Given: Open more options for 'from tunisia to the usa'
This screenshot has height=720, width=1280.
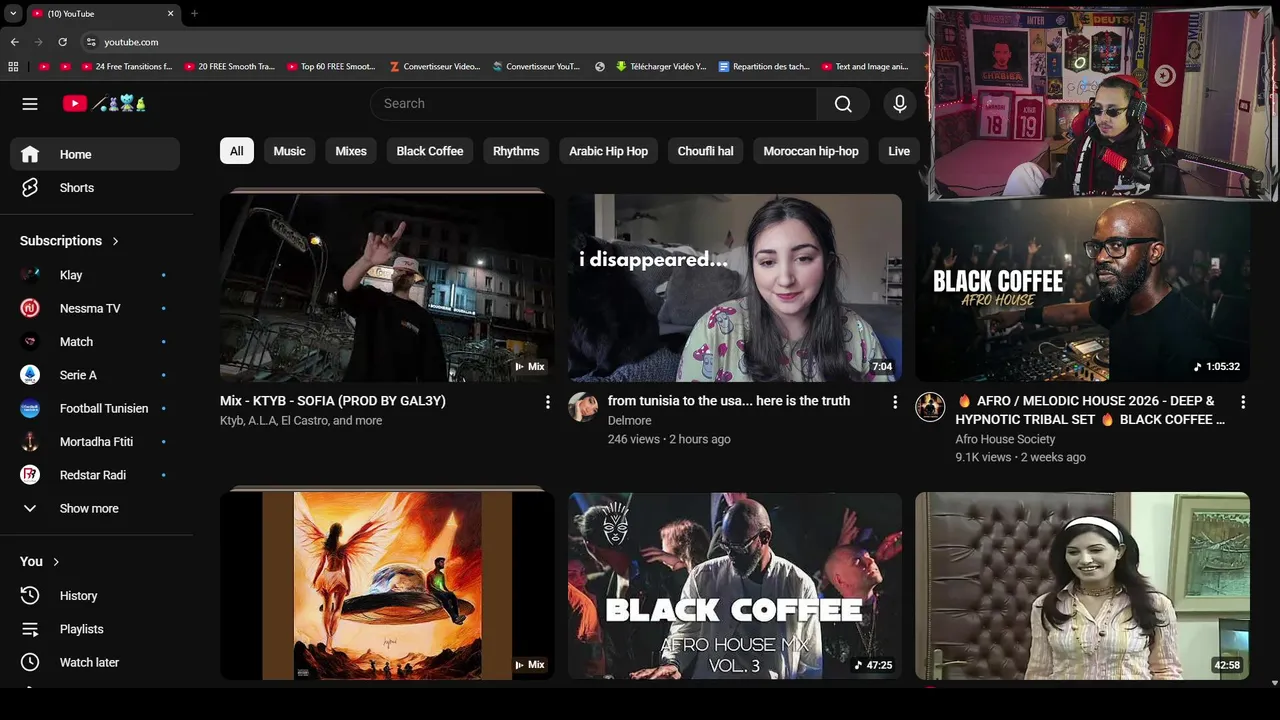Looking at the screenshot, I should pyautogui.click(x=895, y=402).
